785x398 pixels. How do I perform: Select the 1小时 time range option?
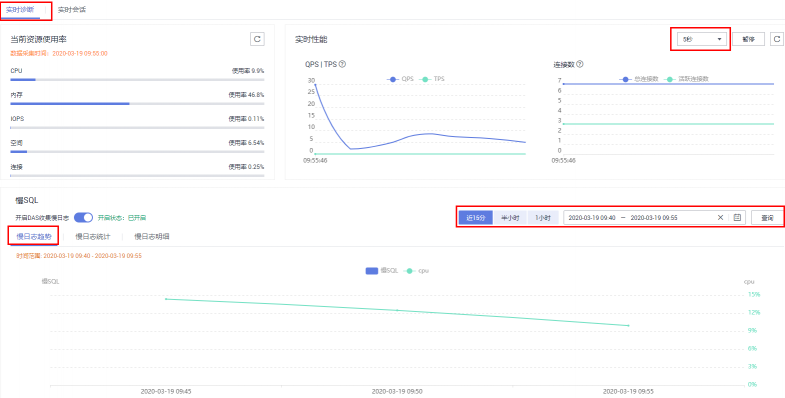pyautogui.click(x=543, y=218)
